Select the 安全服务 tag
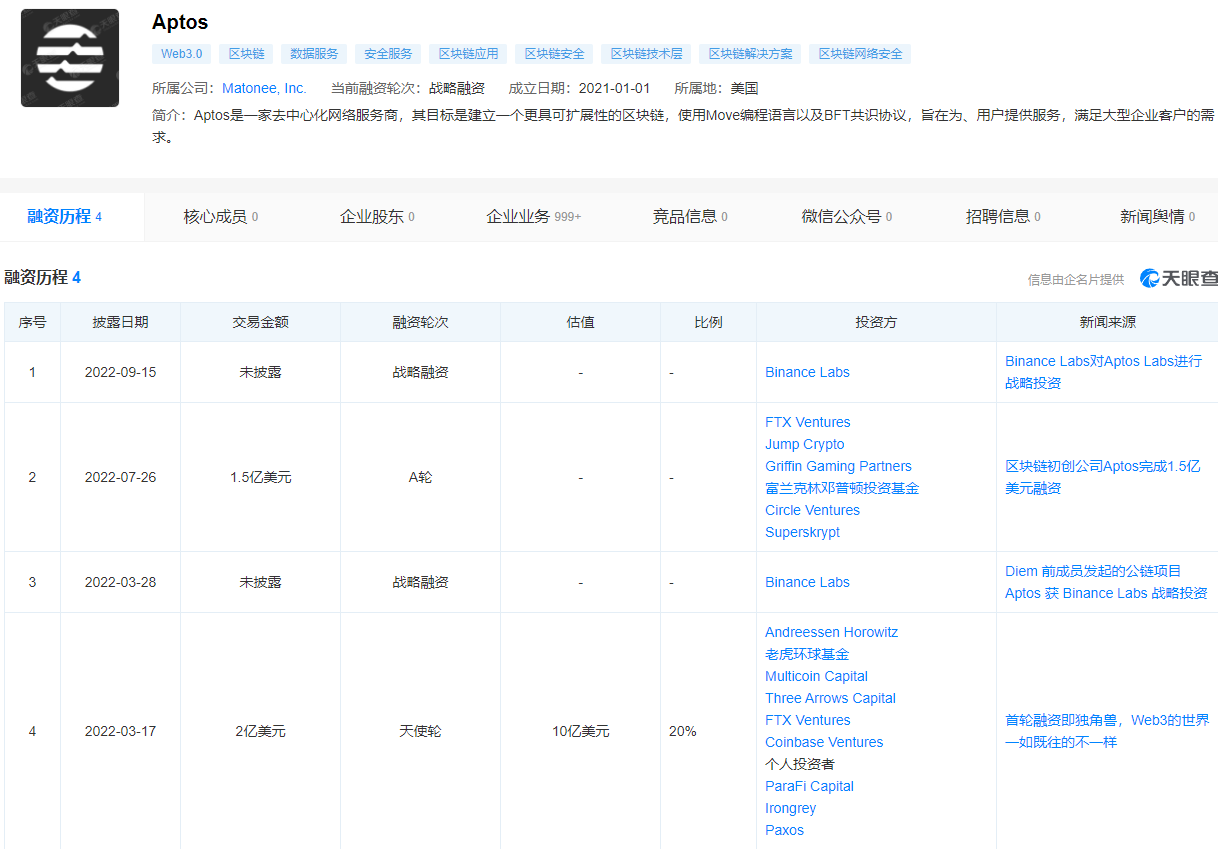 [x=388, y=54]
